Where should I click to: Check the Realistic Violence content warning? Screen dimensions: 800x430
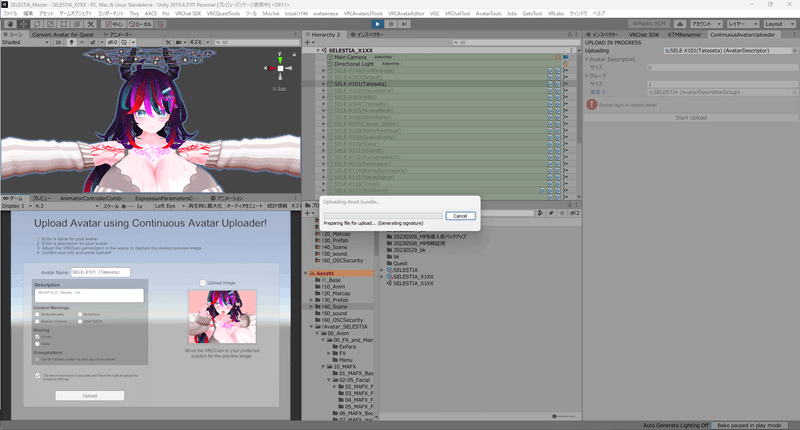37,321
